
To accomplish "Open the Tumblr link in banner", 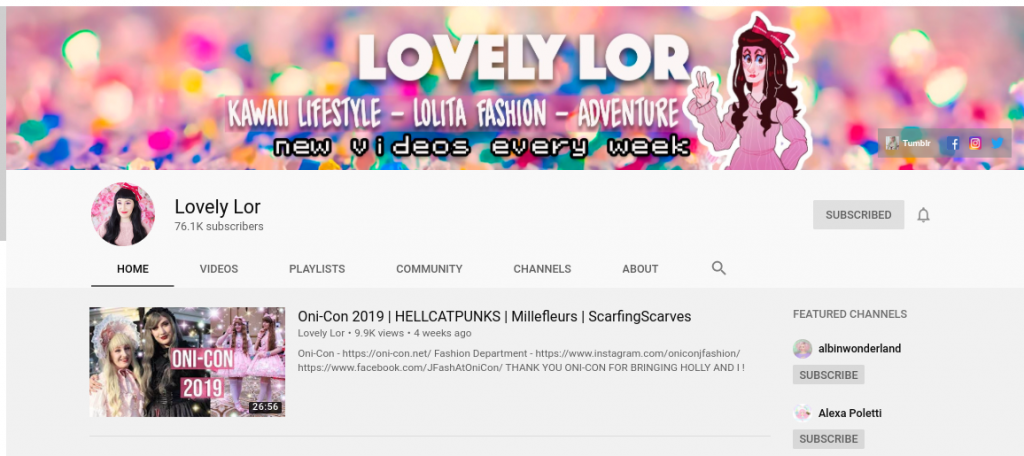I will 908,143.
